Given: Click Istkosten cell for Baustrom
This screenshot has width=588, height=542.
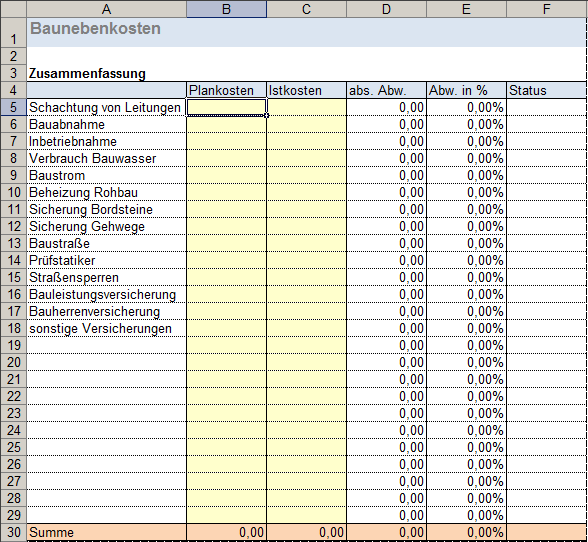Looking at the screenshot, I should [x=306, y=176].
